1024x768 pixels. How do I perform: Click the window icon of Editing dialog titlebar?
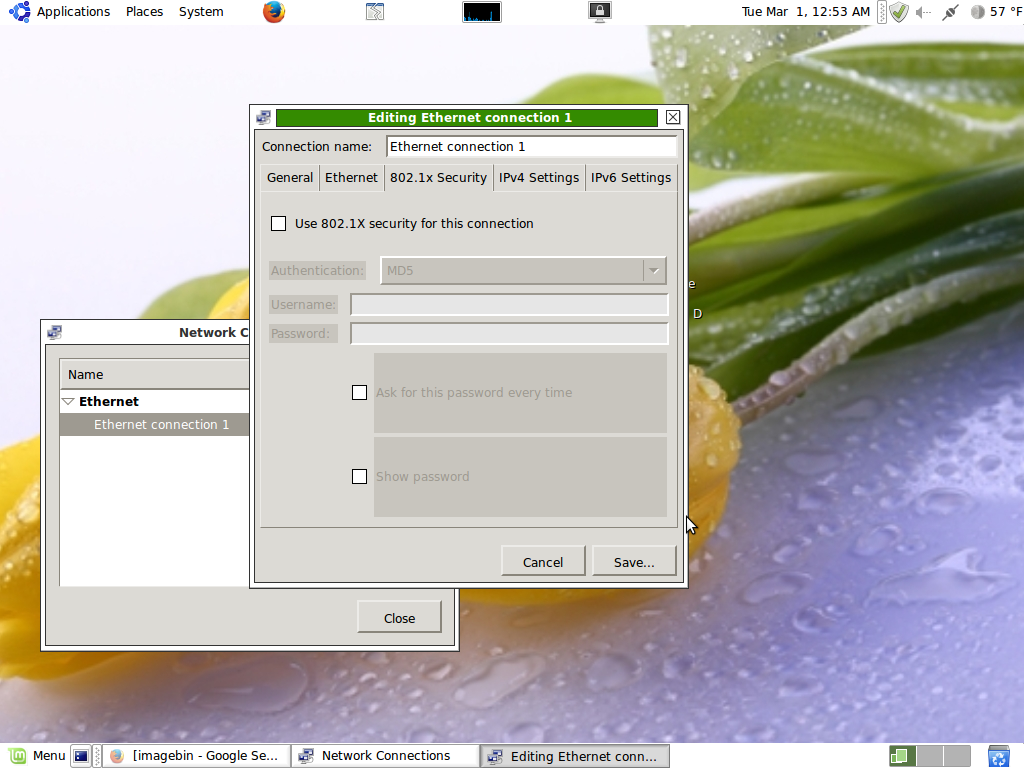[263, 118]
